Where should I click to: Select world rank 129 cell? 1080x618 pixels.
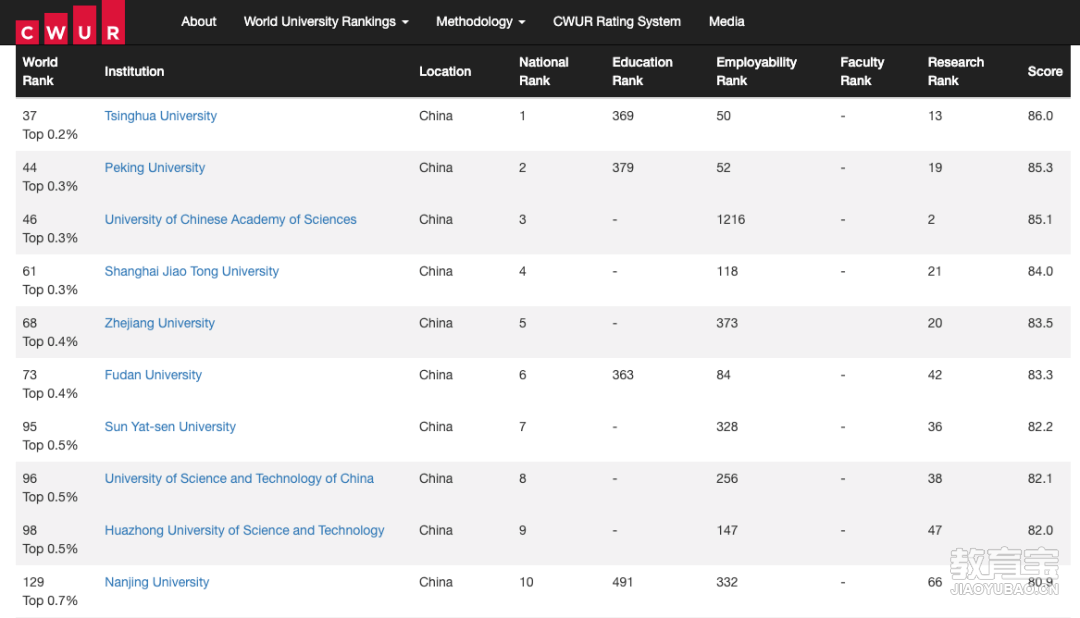pyautogui.click(x=33, y=582)
